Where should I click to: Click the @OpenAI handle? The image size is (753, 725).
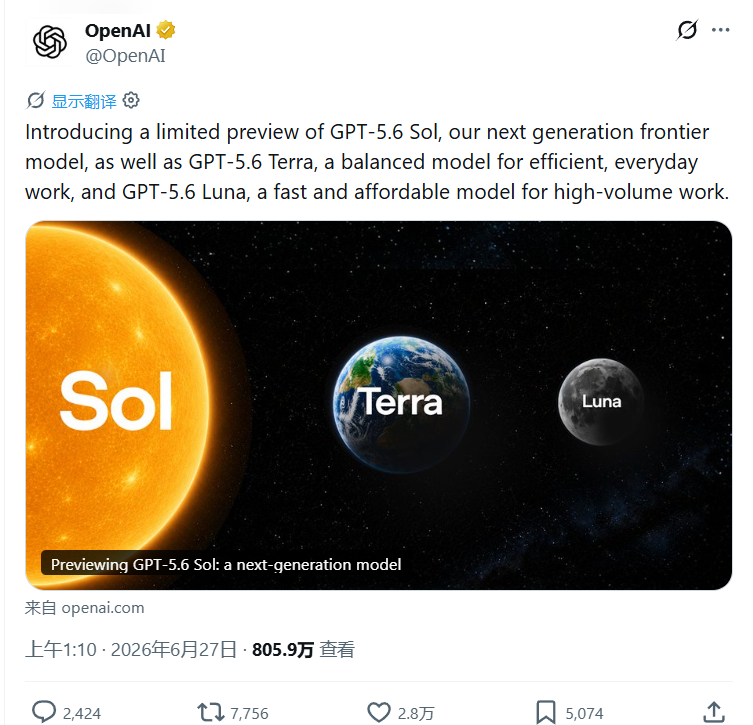(125, 56)
